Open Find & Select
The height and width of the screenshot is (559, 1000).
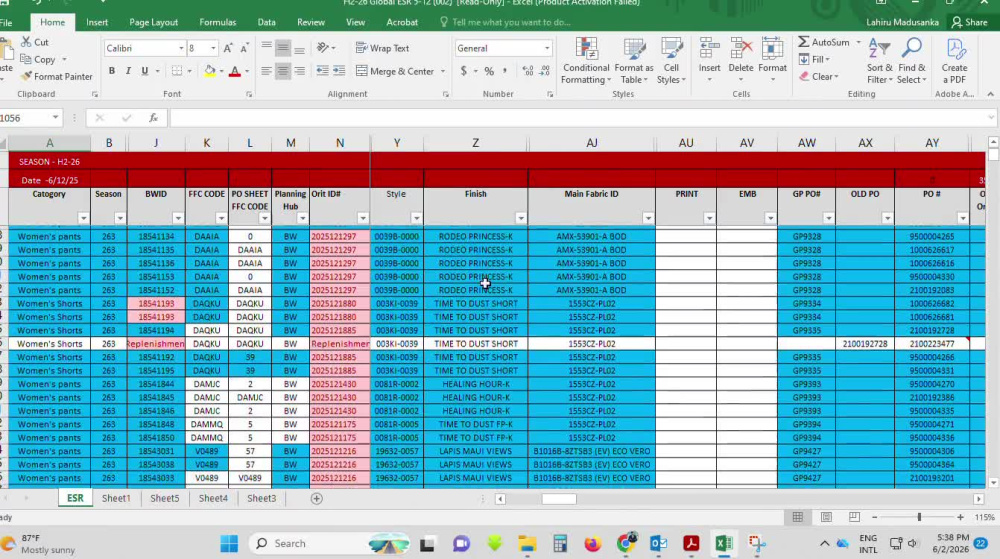912,61
